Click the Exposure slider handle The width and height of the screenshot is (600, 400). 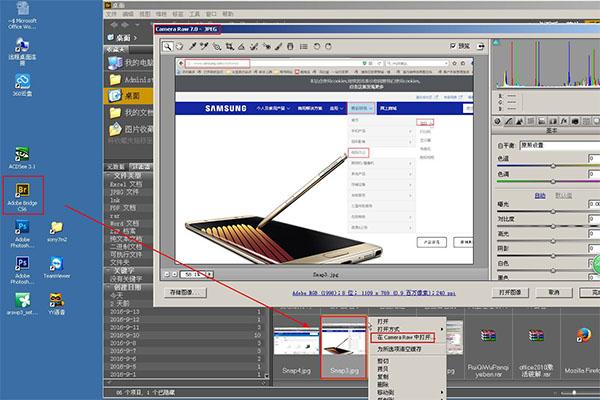[x=553, y=211]
